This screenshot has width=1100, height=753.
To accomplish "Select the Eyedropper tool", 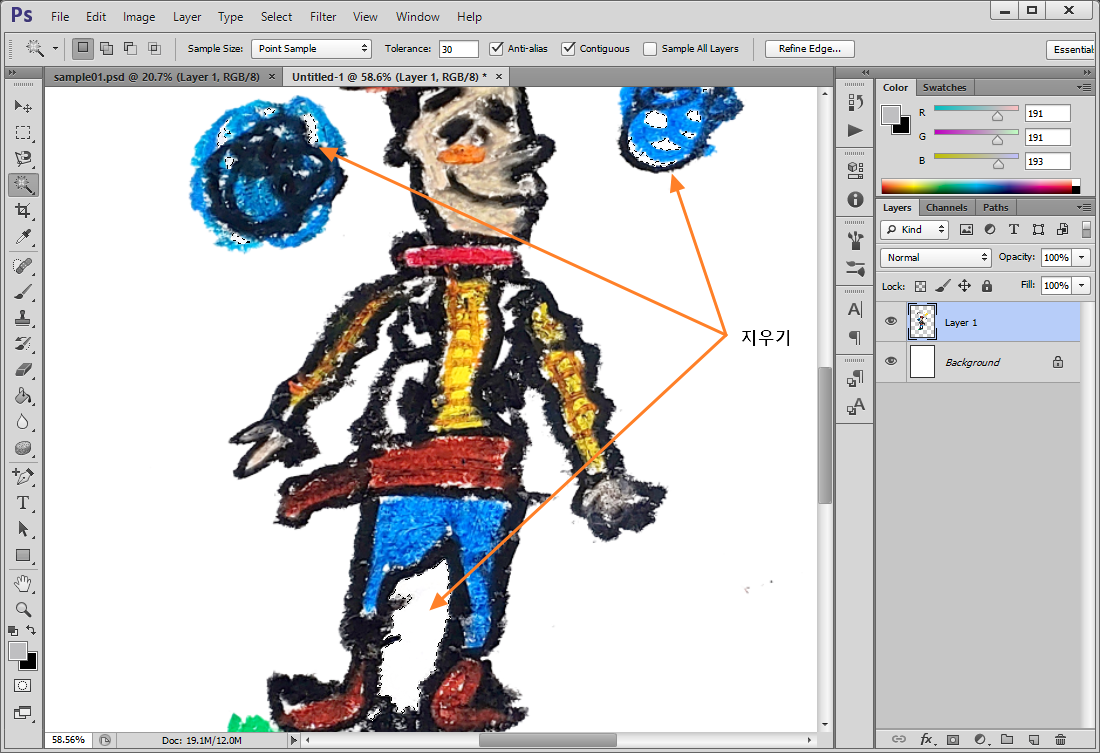I will (x=22, y=237).
